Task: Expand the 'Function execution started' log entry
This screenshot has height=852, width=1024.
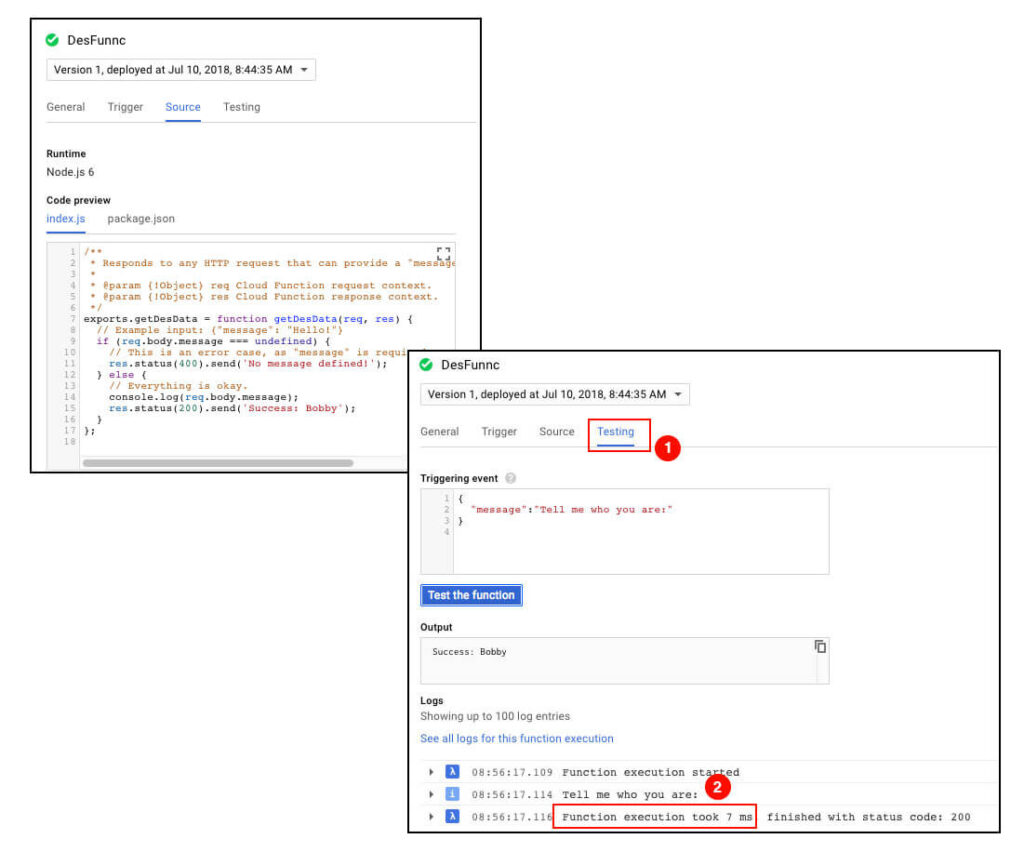Action: tap(431, 772)
